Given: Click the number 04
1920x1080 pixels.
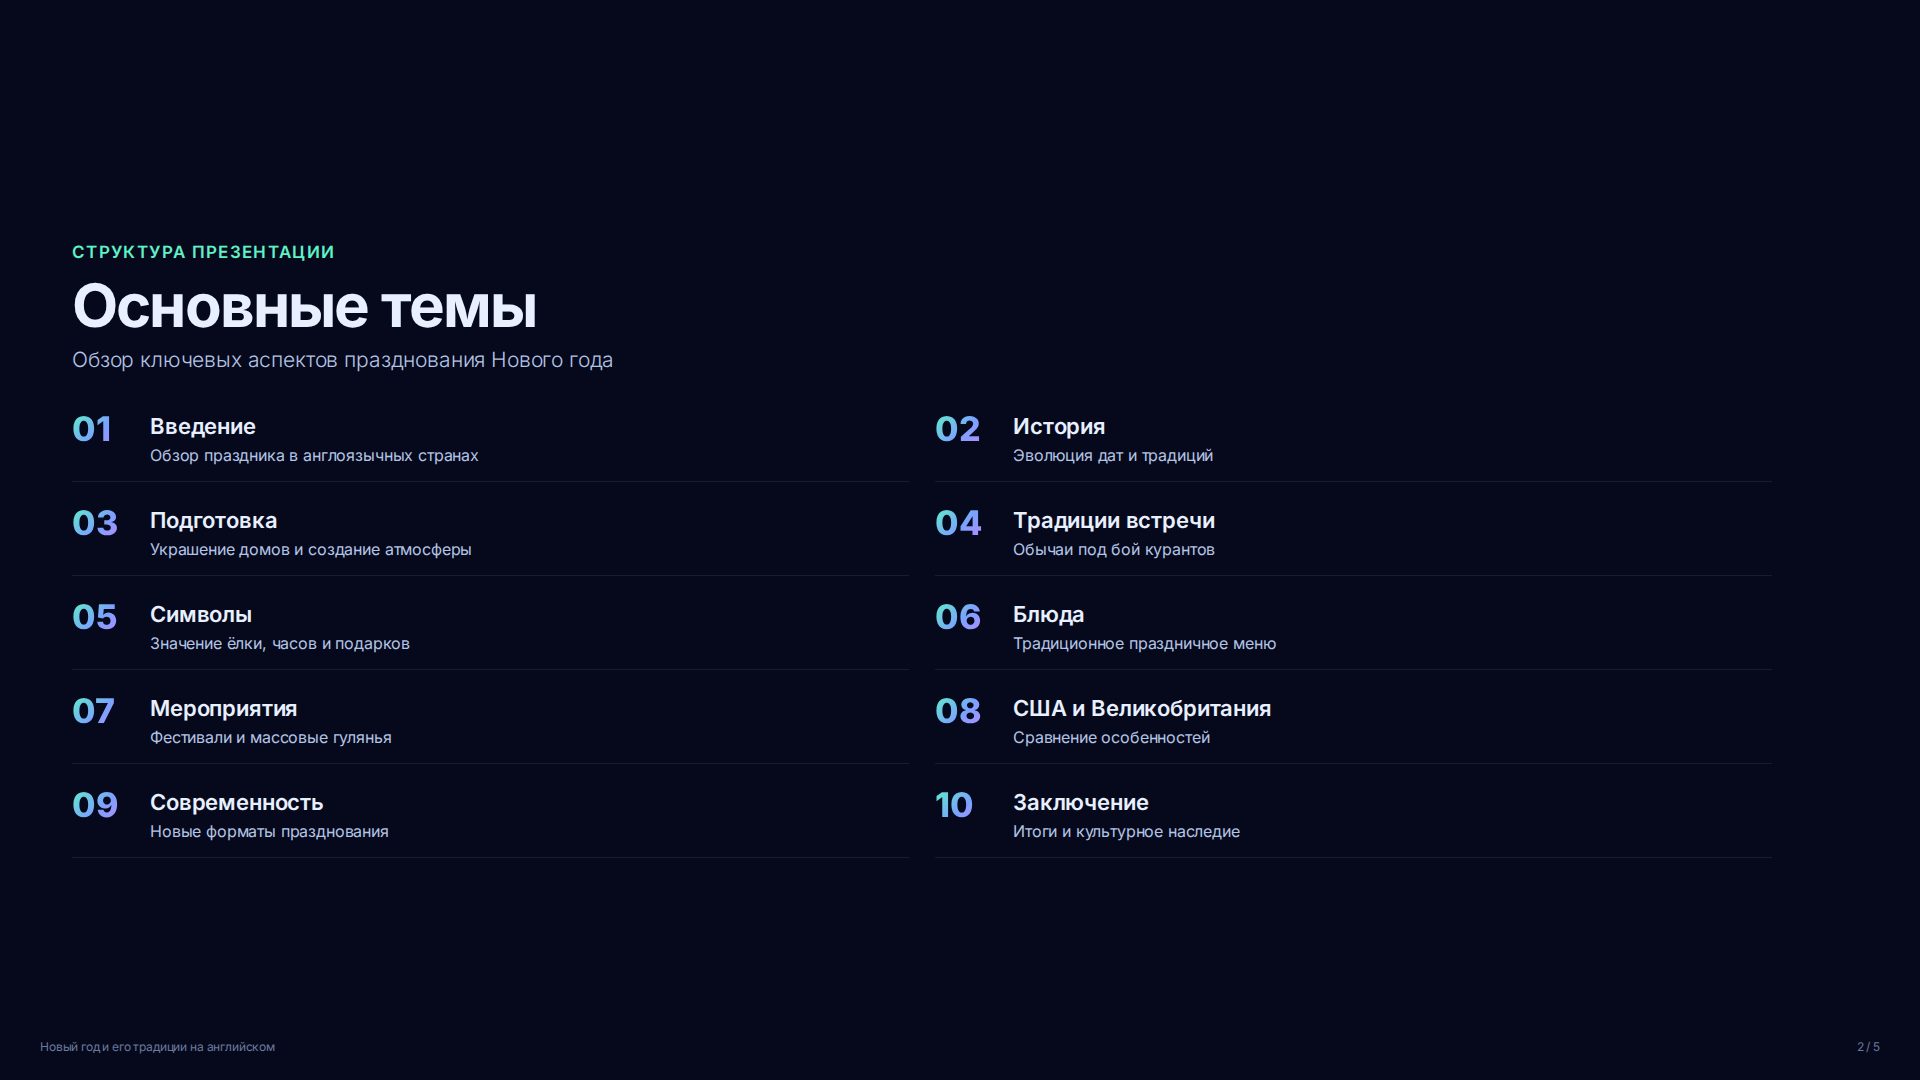Looking at the screenshot, I should (x=958, y=523).
